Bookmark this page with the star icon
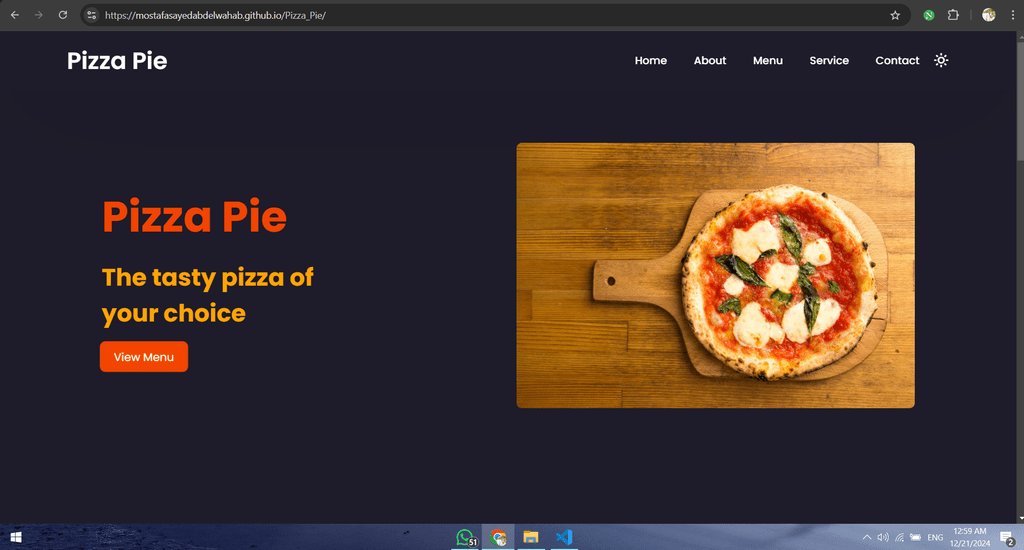Image resolution: width=1024 pixels, height=550 pixels. point(895,15)
